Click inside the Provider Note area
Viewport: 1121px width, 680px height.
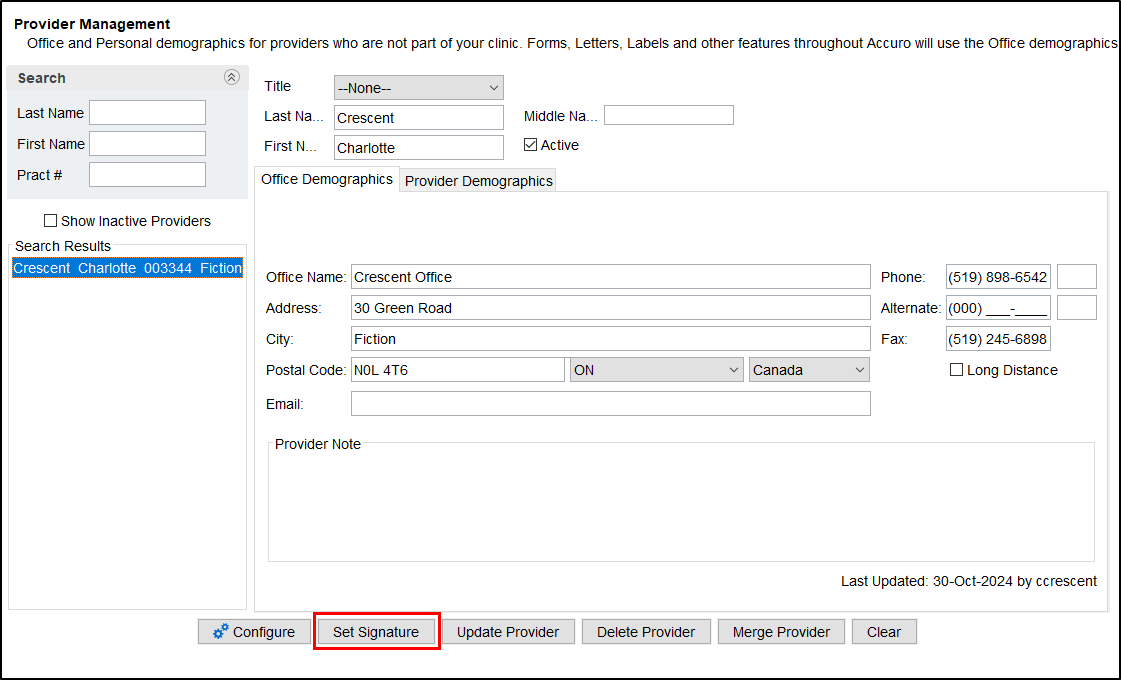[680, 500]
